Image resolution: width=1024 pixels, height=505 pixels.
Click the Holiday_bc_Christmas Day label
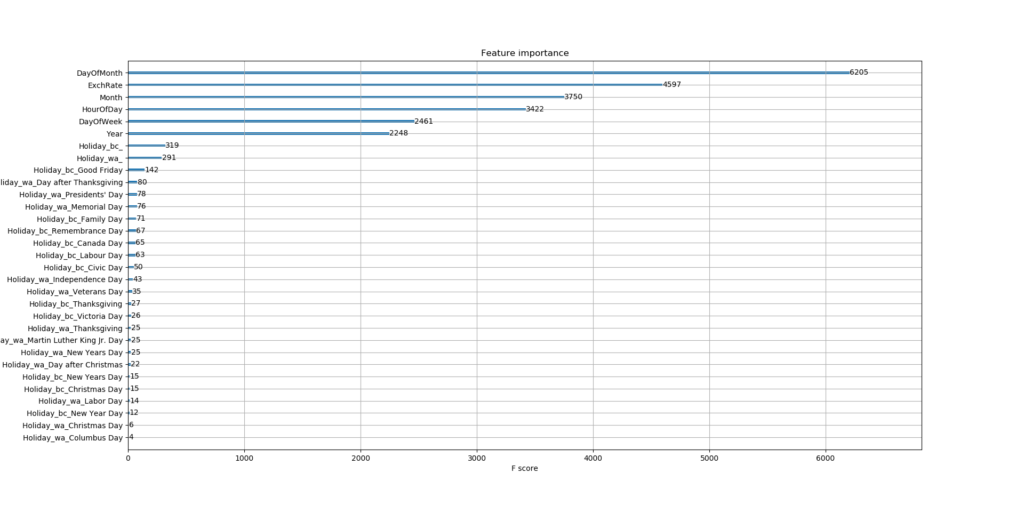coord(73,389)
